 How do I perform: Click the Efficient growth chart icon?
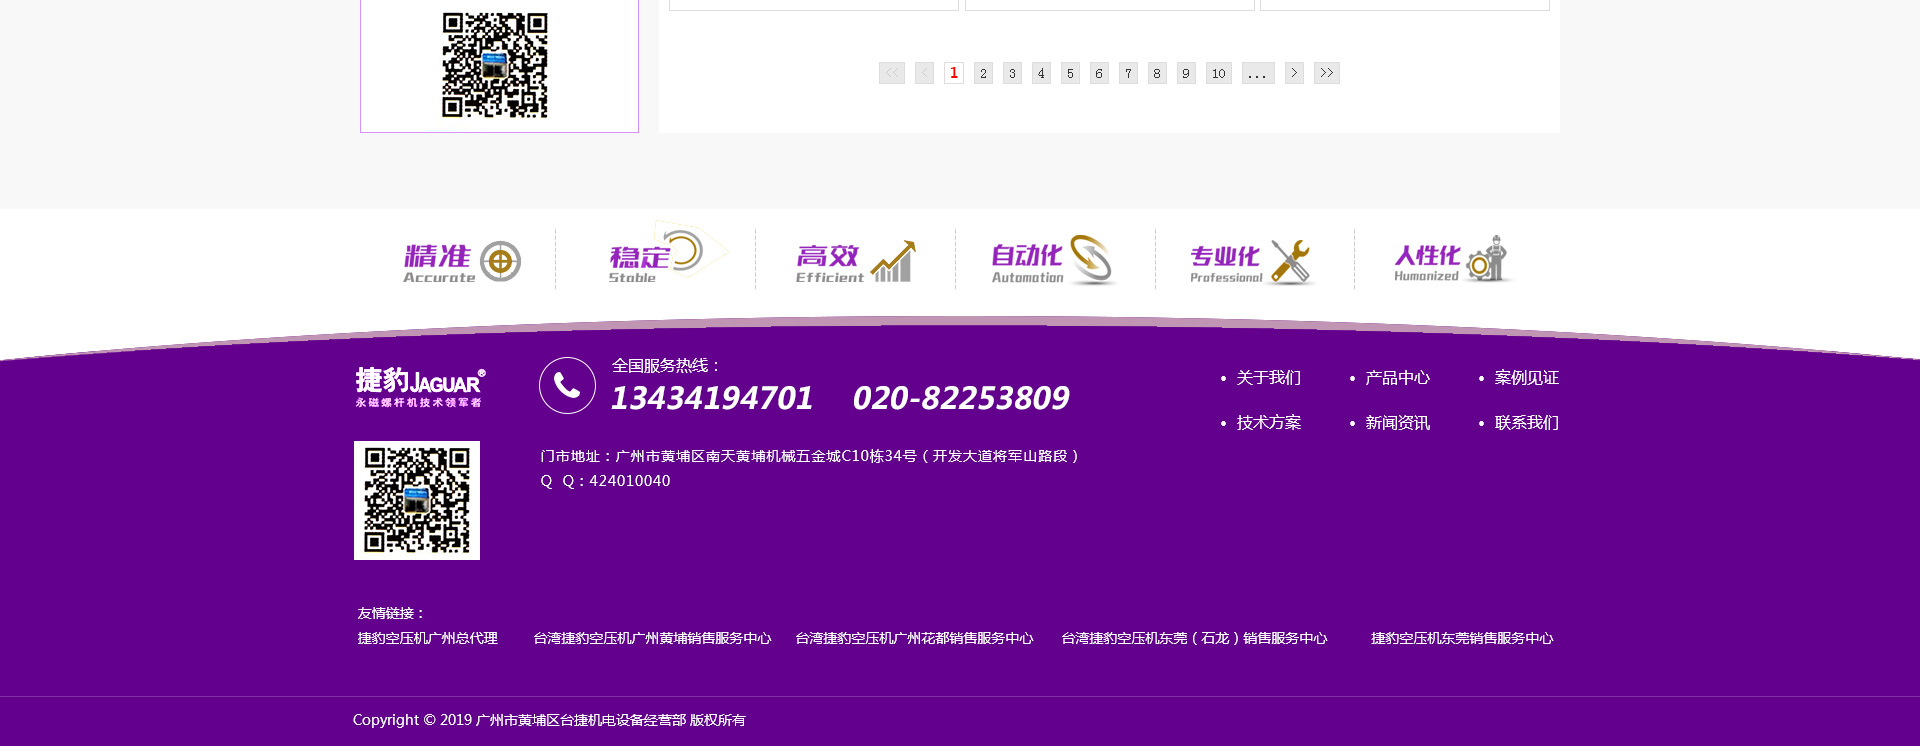pyautogui.click(x=893, y=262)
